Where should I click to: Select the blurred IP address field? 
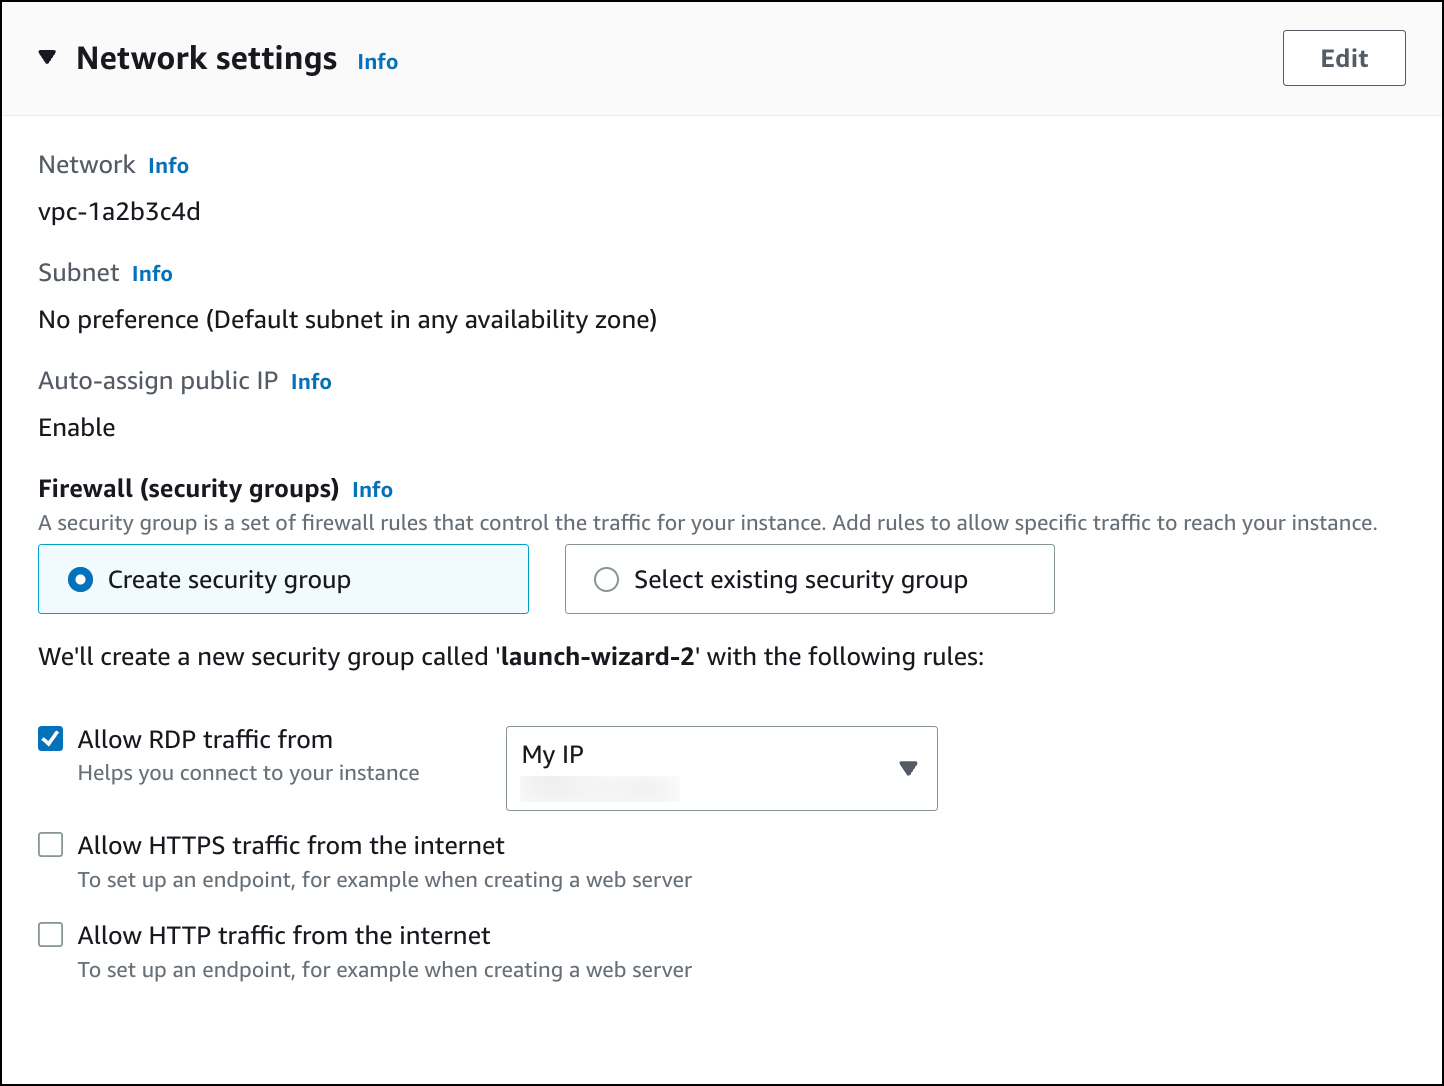(597, 788)
